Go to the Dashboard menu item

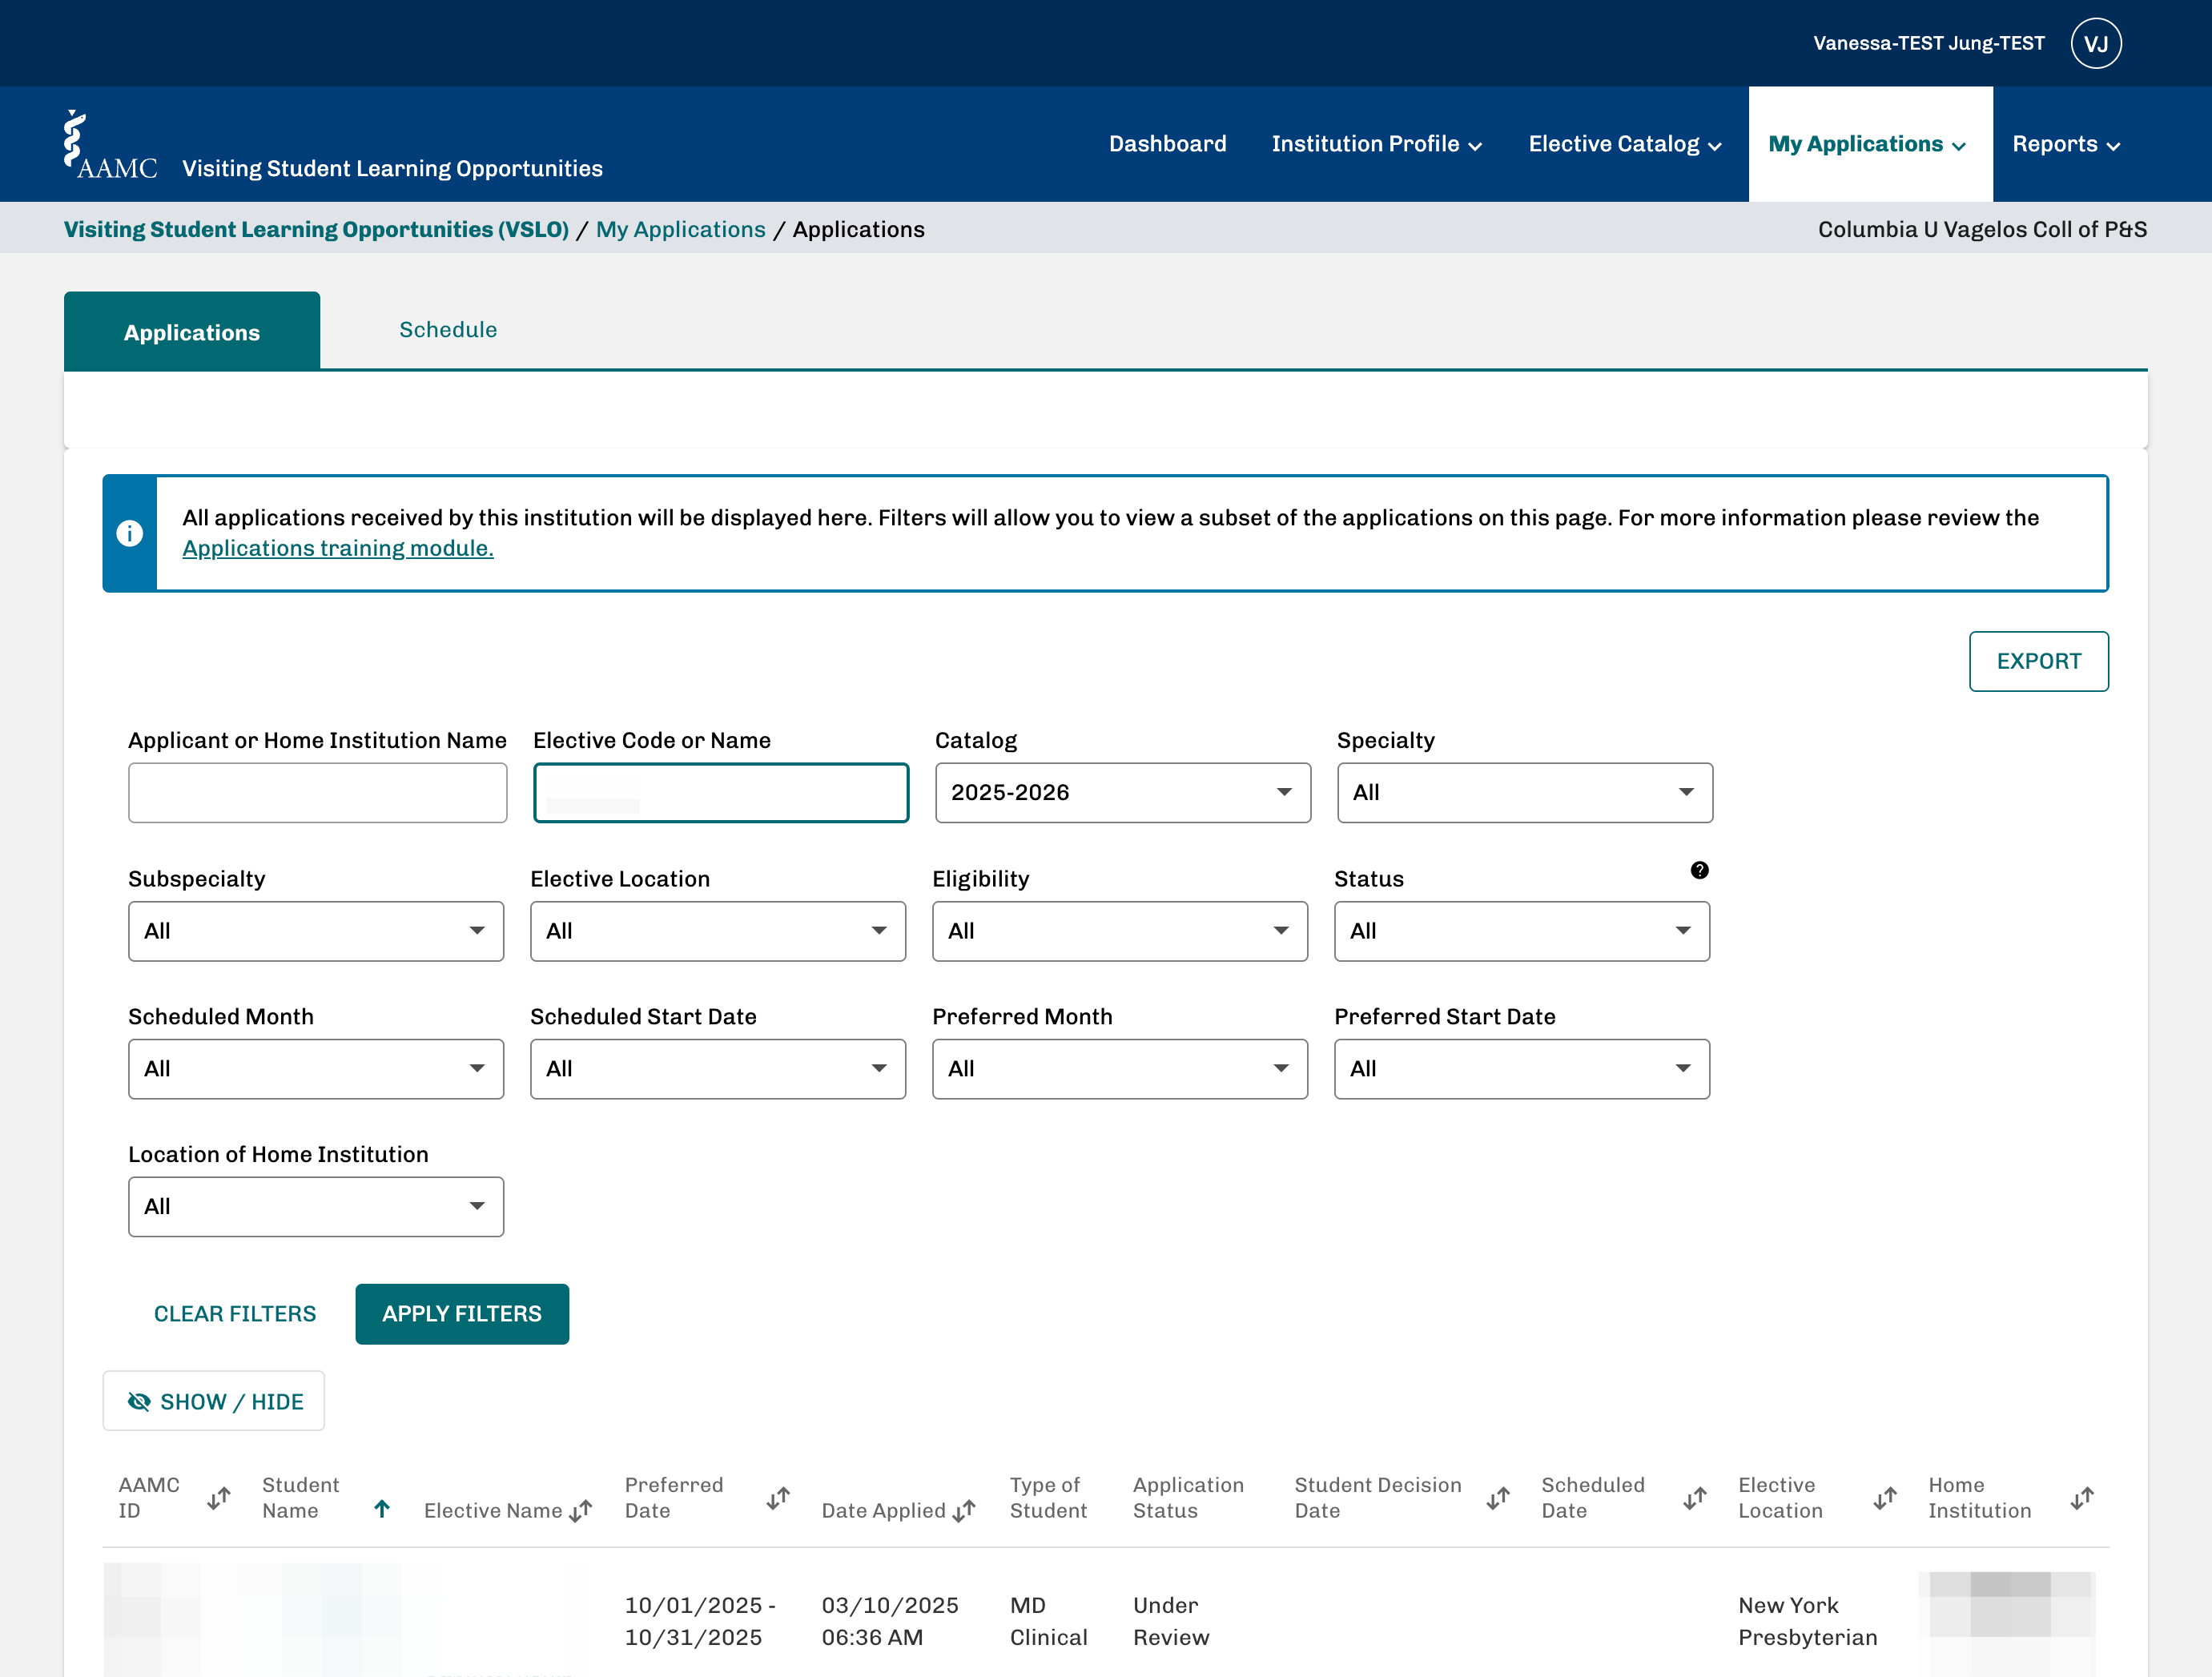[1167, 144]
